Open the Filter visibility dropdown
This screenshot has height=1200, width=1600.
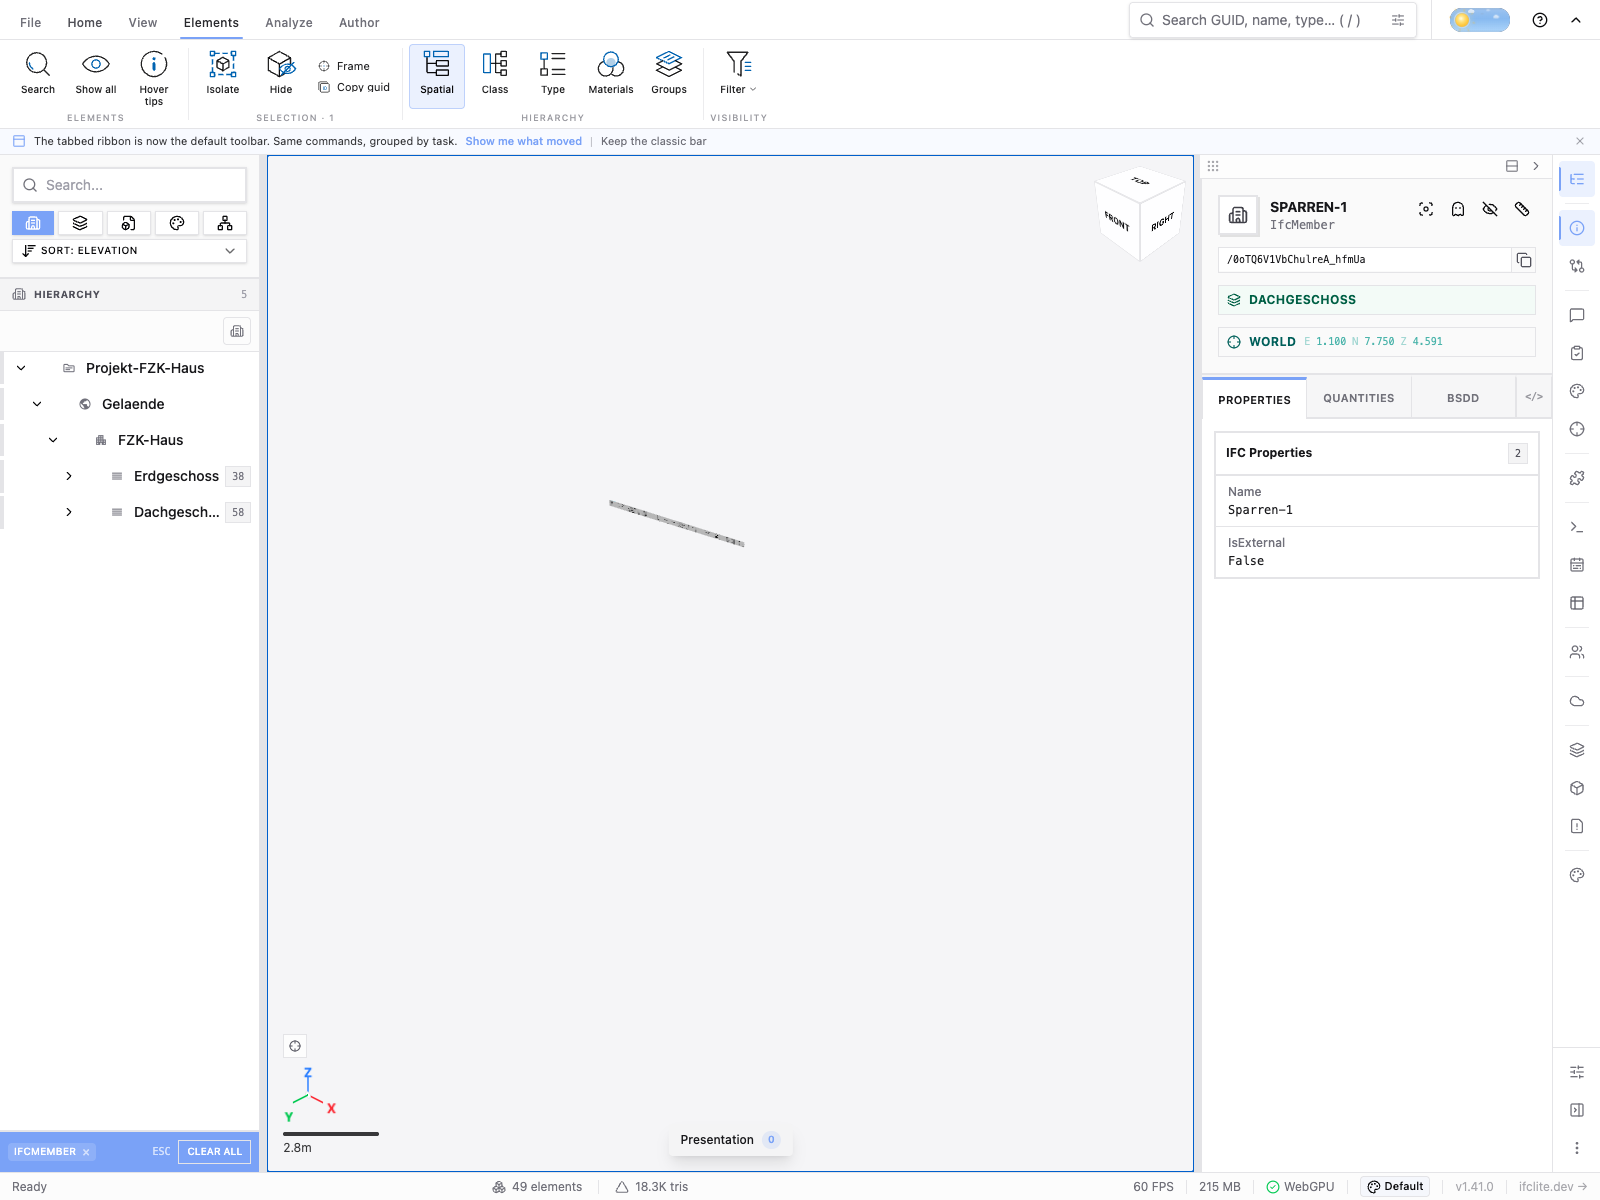(739, 74)
